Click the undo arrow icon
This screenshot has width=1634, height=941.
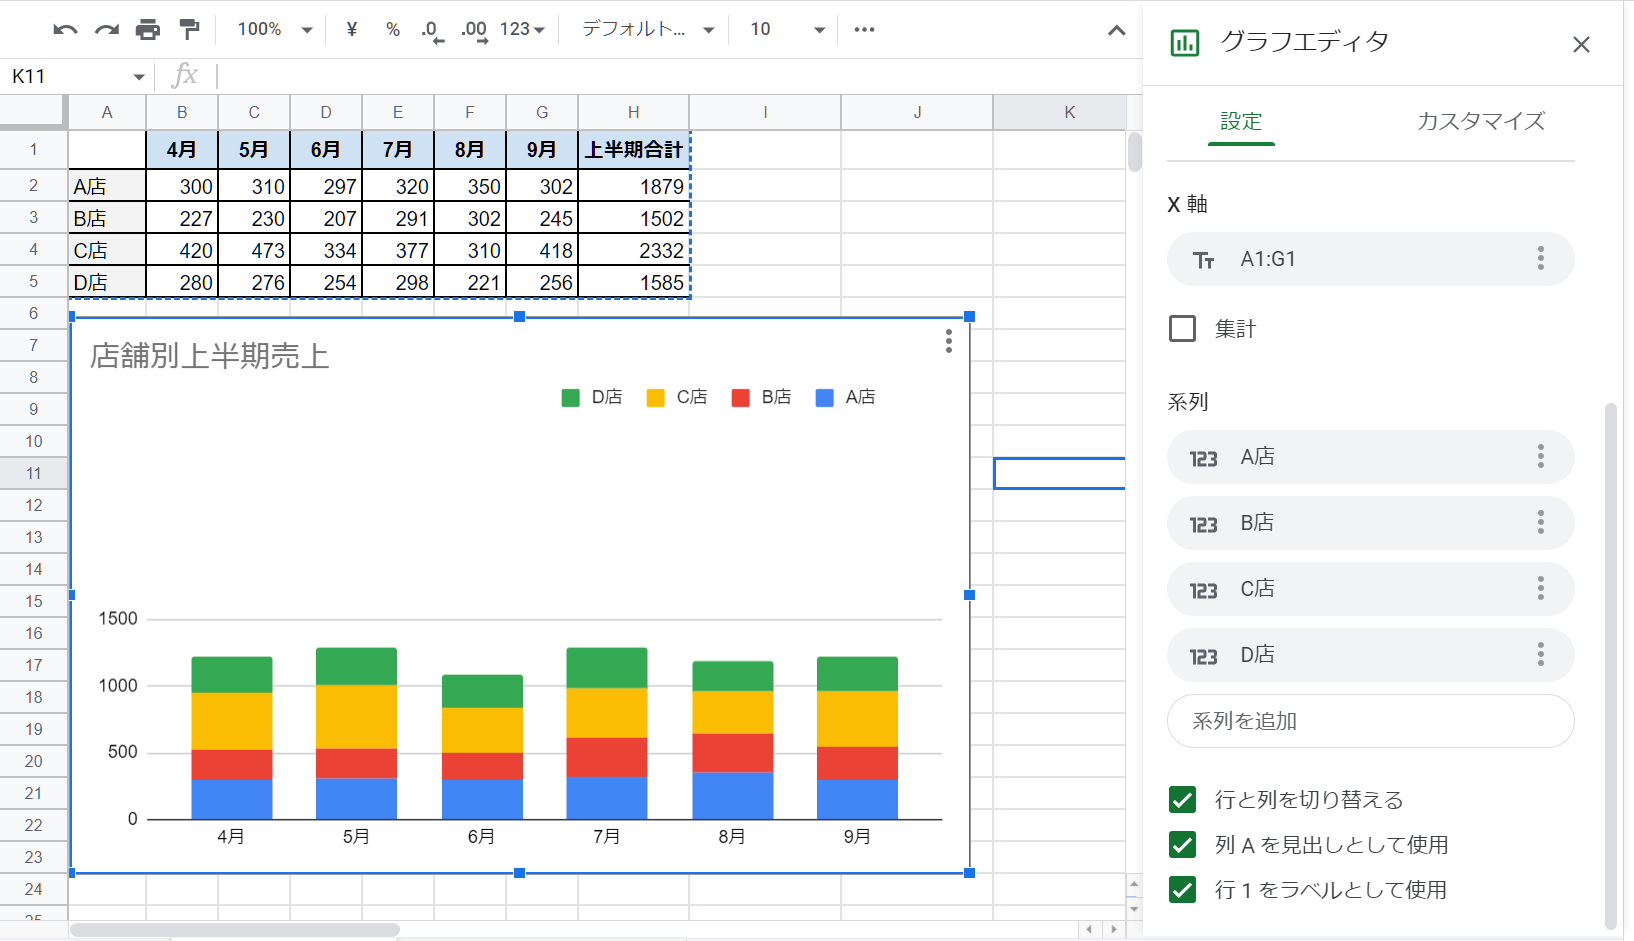point(65,30)
